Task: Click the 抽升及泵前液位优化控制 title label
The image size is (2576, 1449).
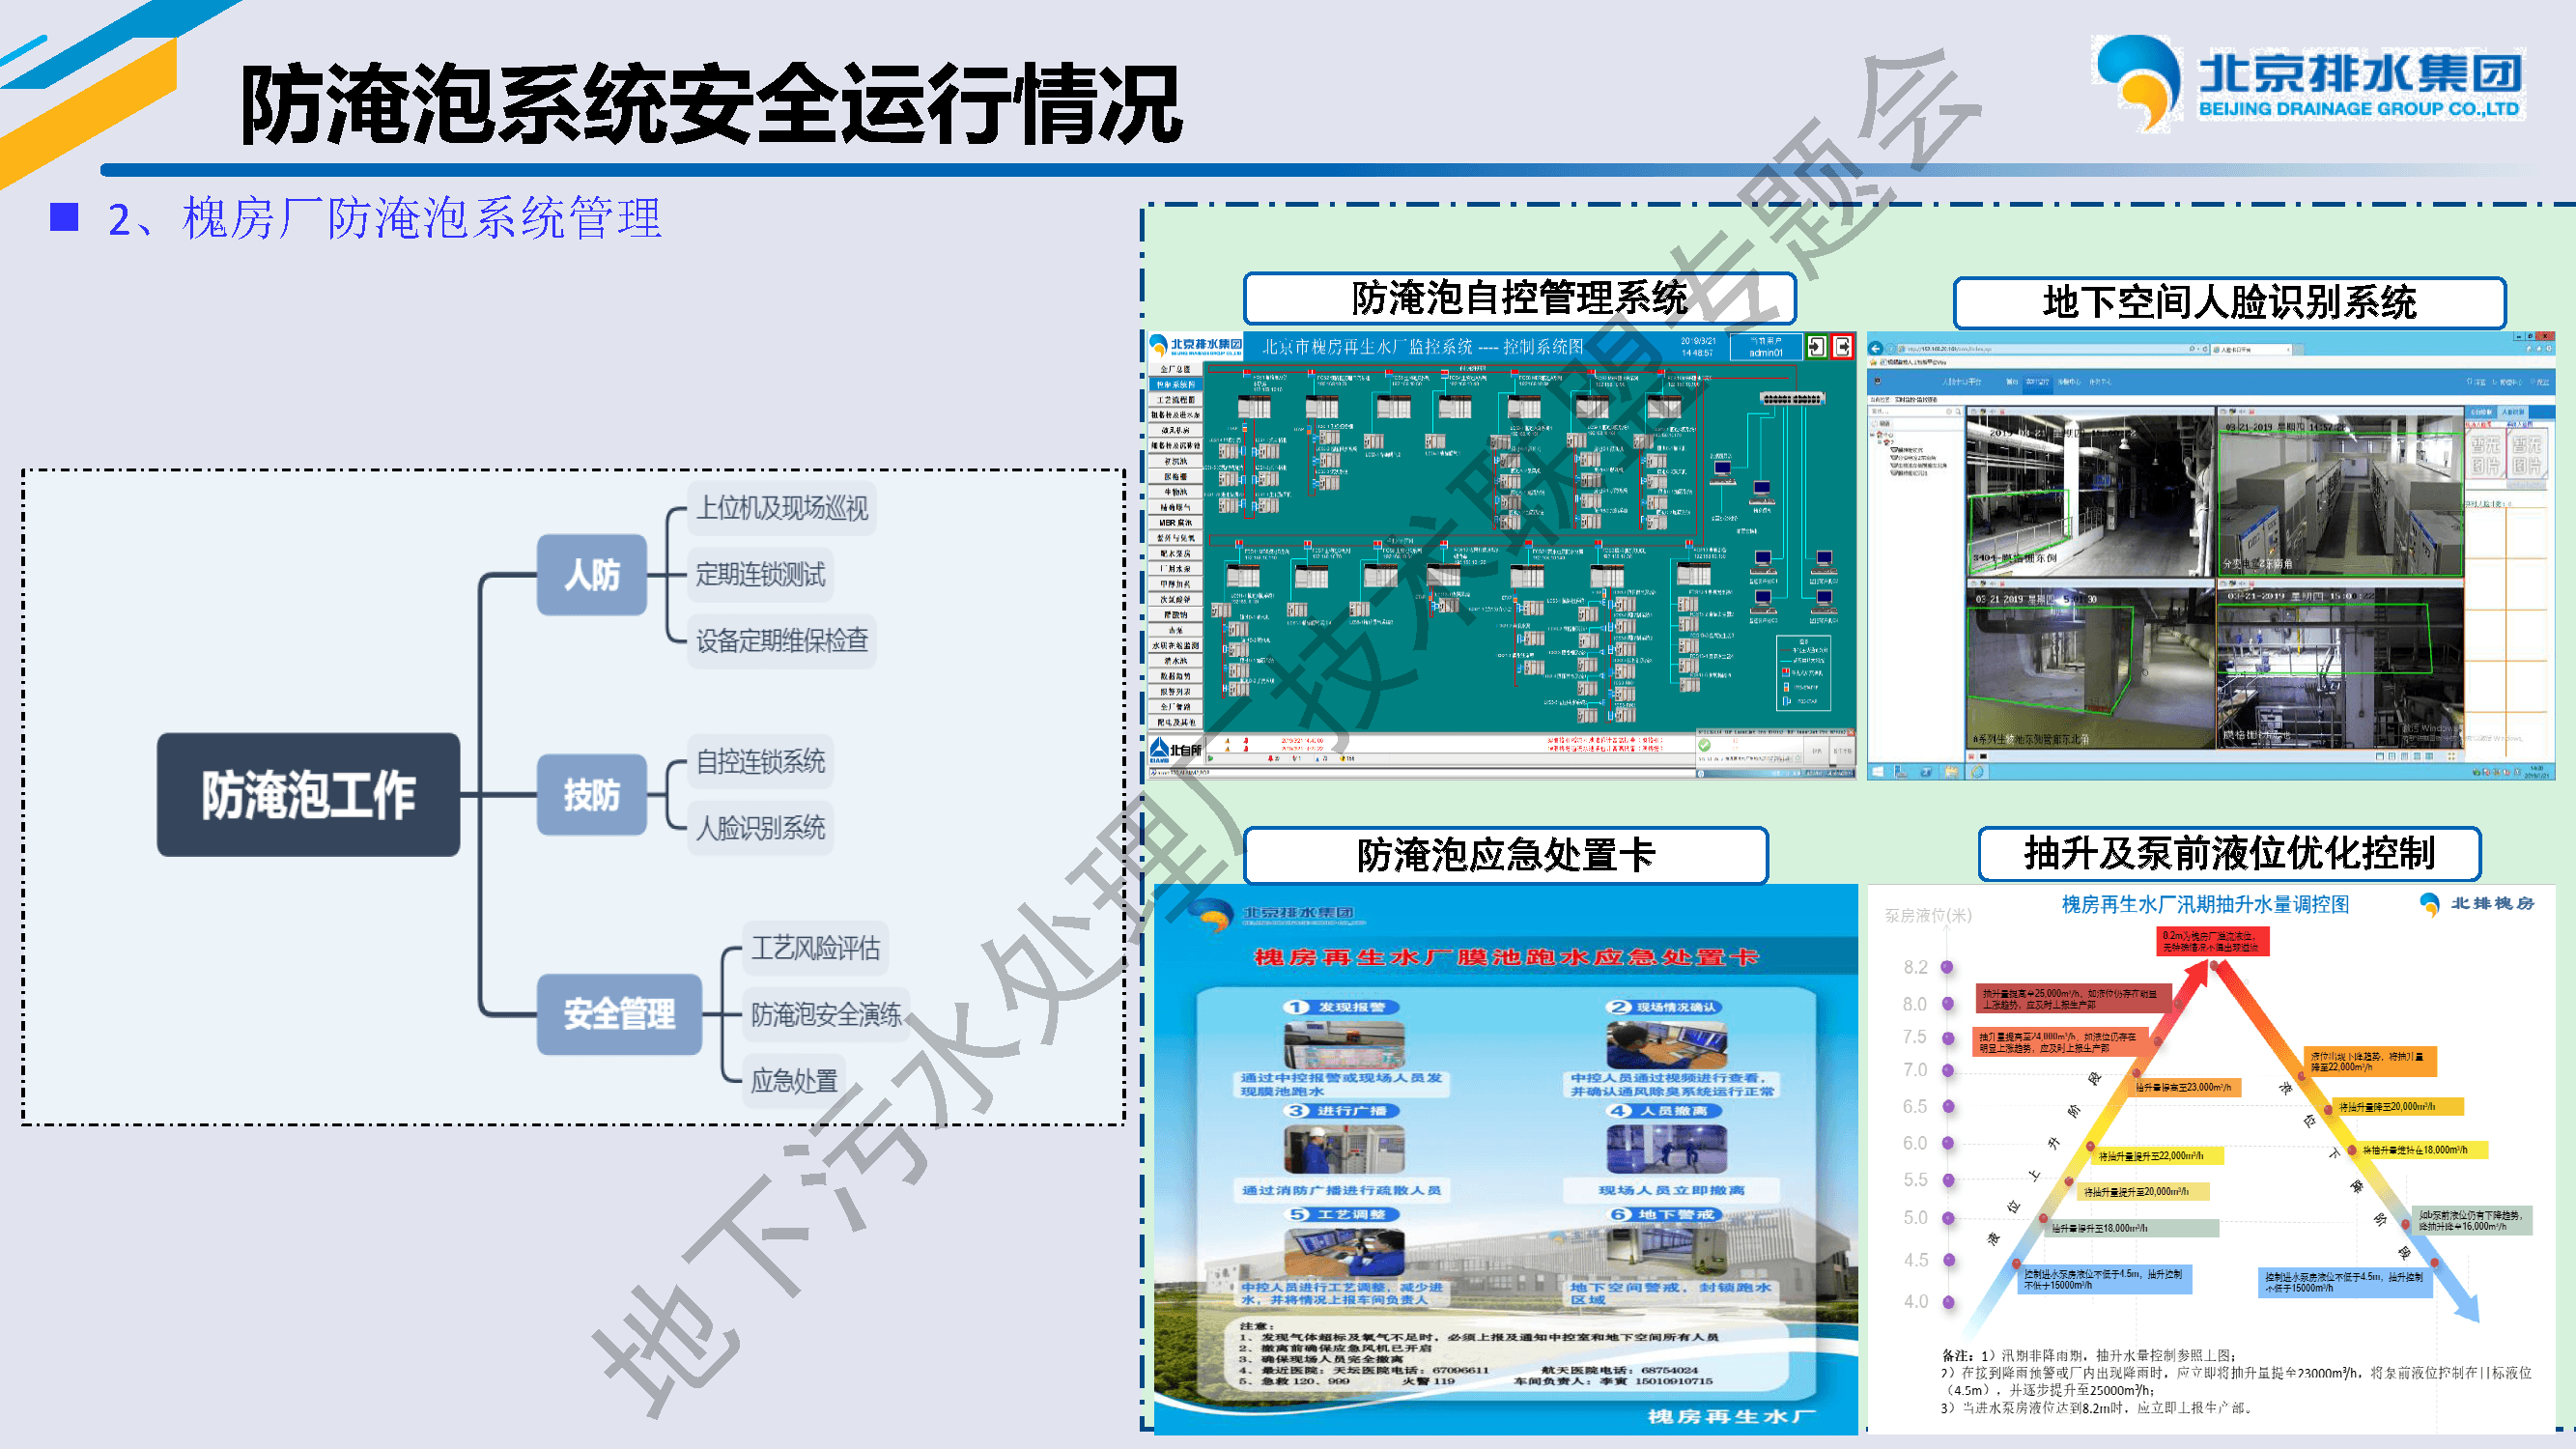Action: tap(2228, 853)
